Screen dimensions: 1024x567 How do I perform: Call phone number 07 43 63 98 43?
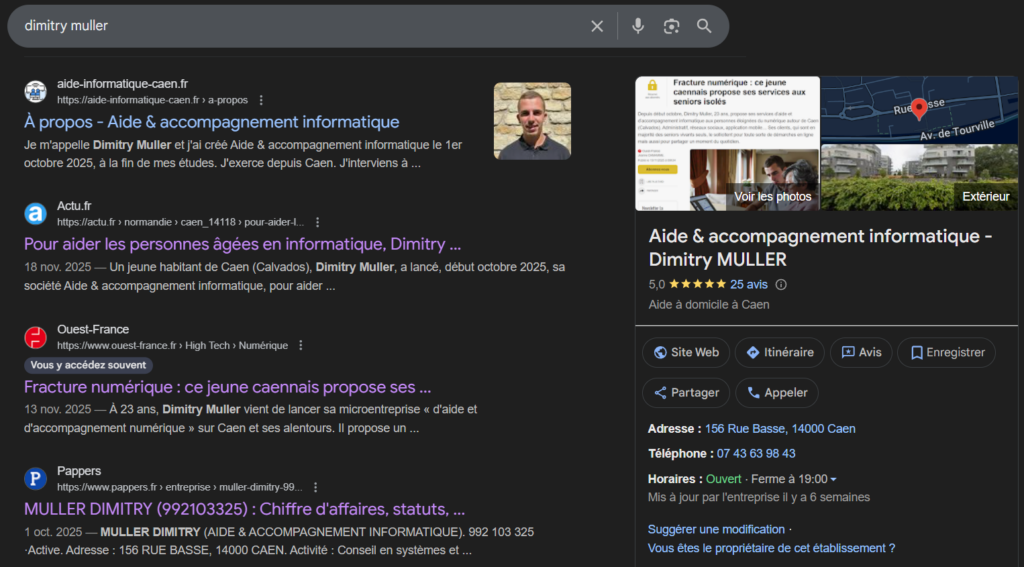[x=756, y=454]
